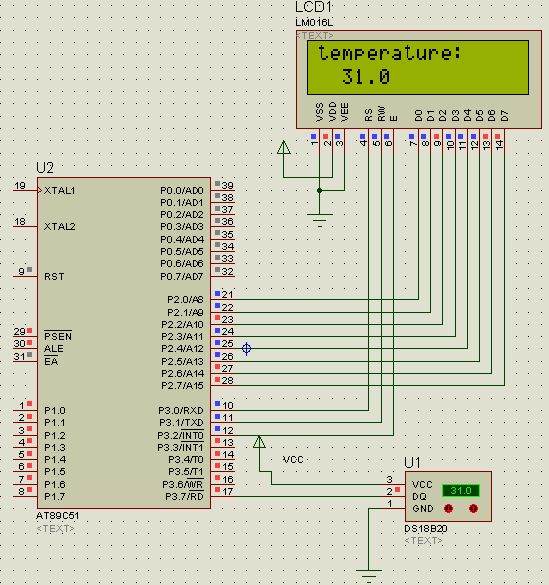Click the DS18B20 temperature increase (up arrow) button
Viewport: 549px width, 585px height.
click(473, 508)
